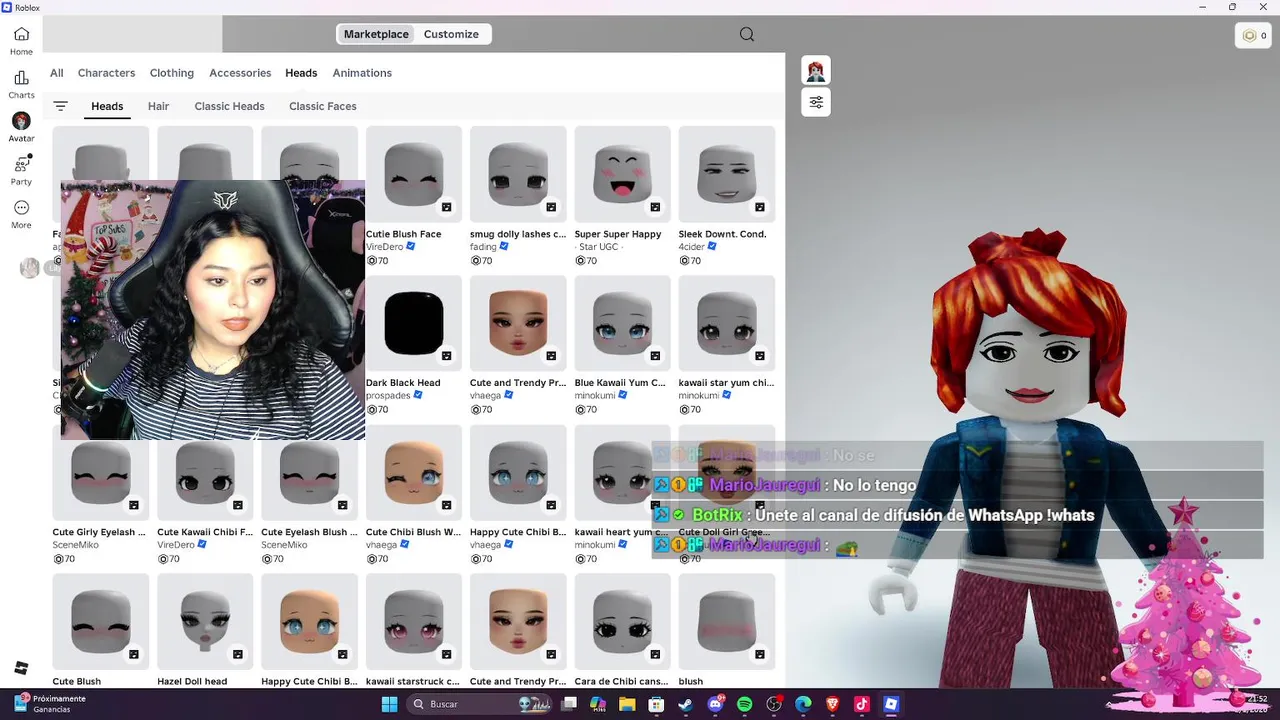Select the Cute Chibi Blush W head
The image size is (1280, 720).
click(x=414, y=473)
